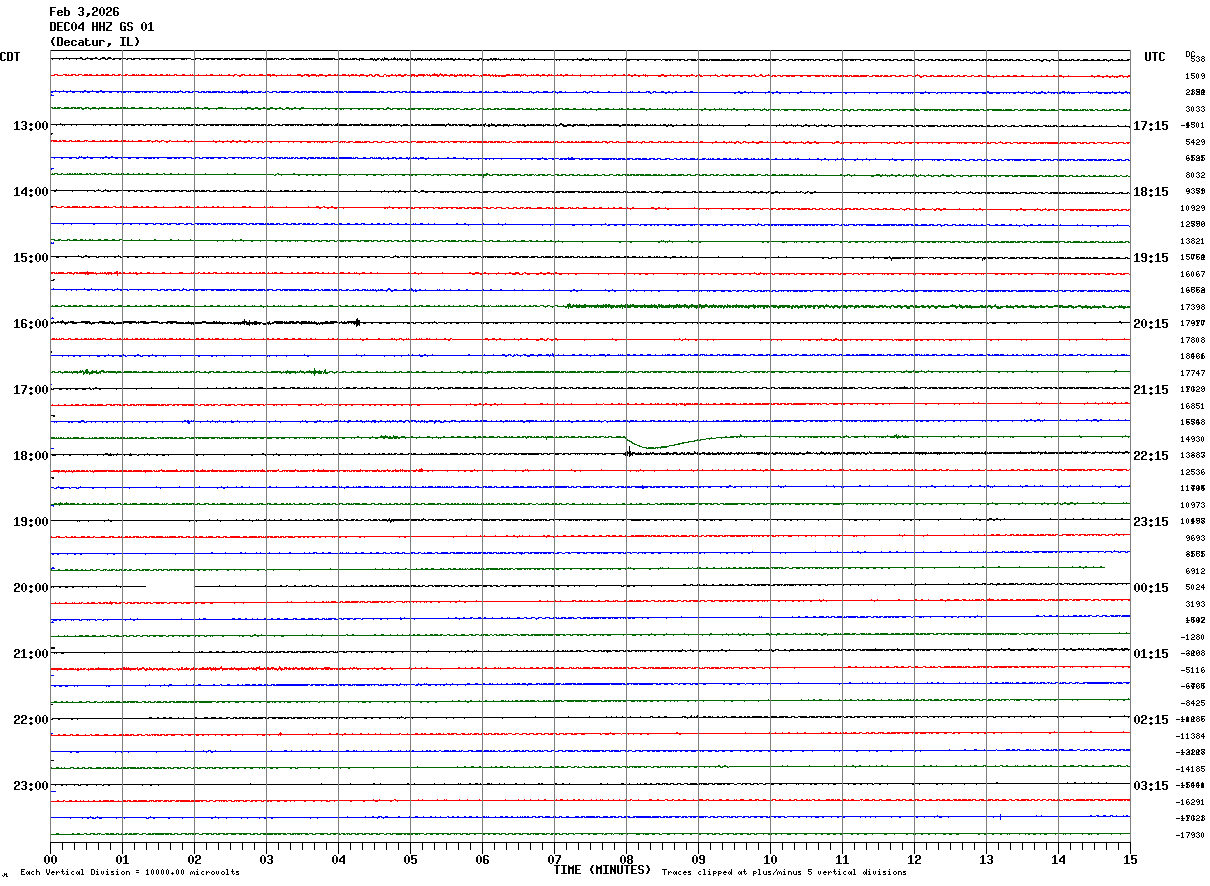This screenshot has width=1210, height=886.
Task: Select the 17:00 CDT row label
Action: tap(30, 390)
